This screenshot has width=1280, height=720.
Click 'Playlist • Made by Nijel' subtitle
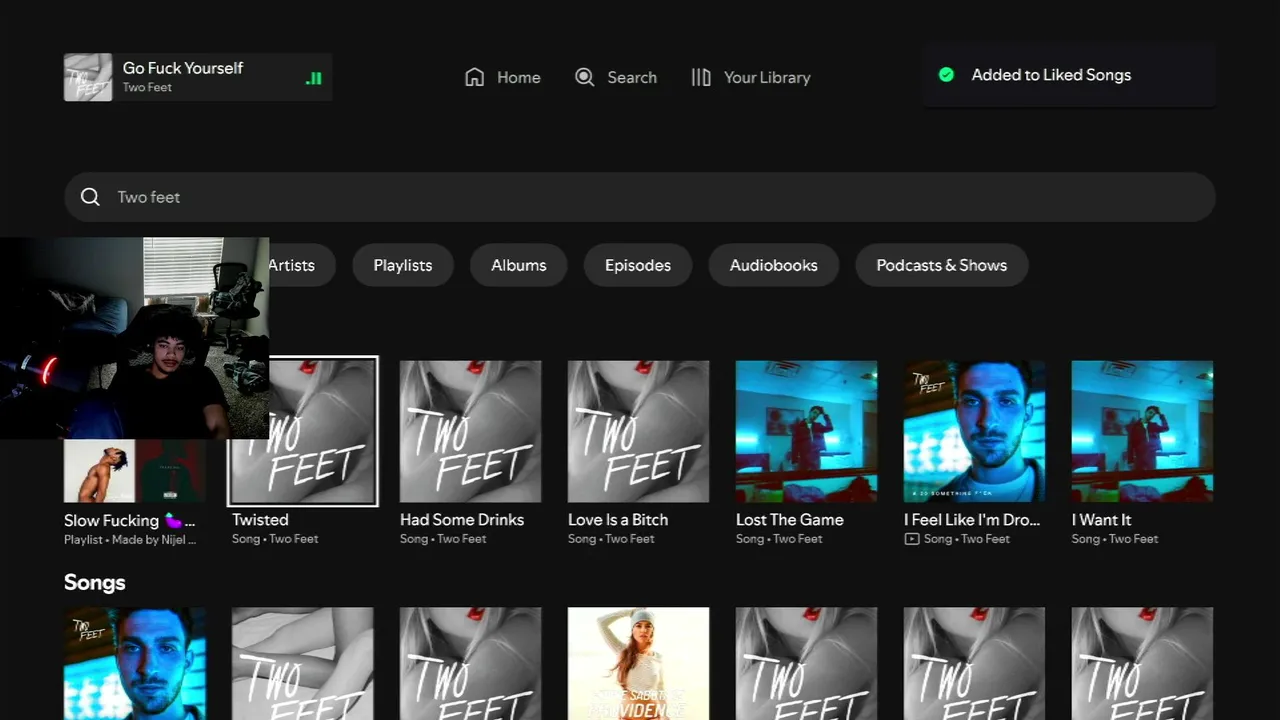(130, 539)
